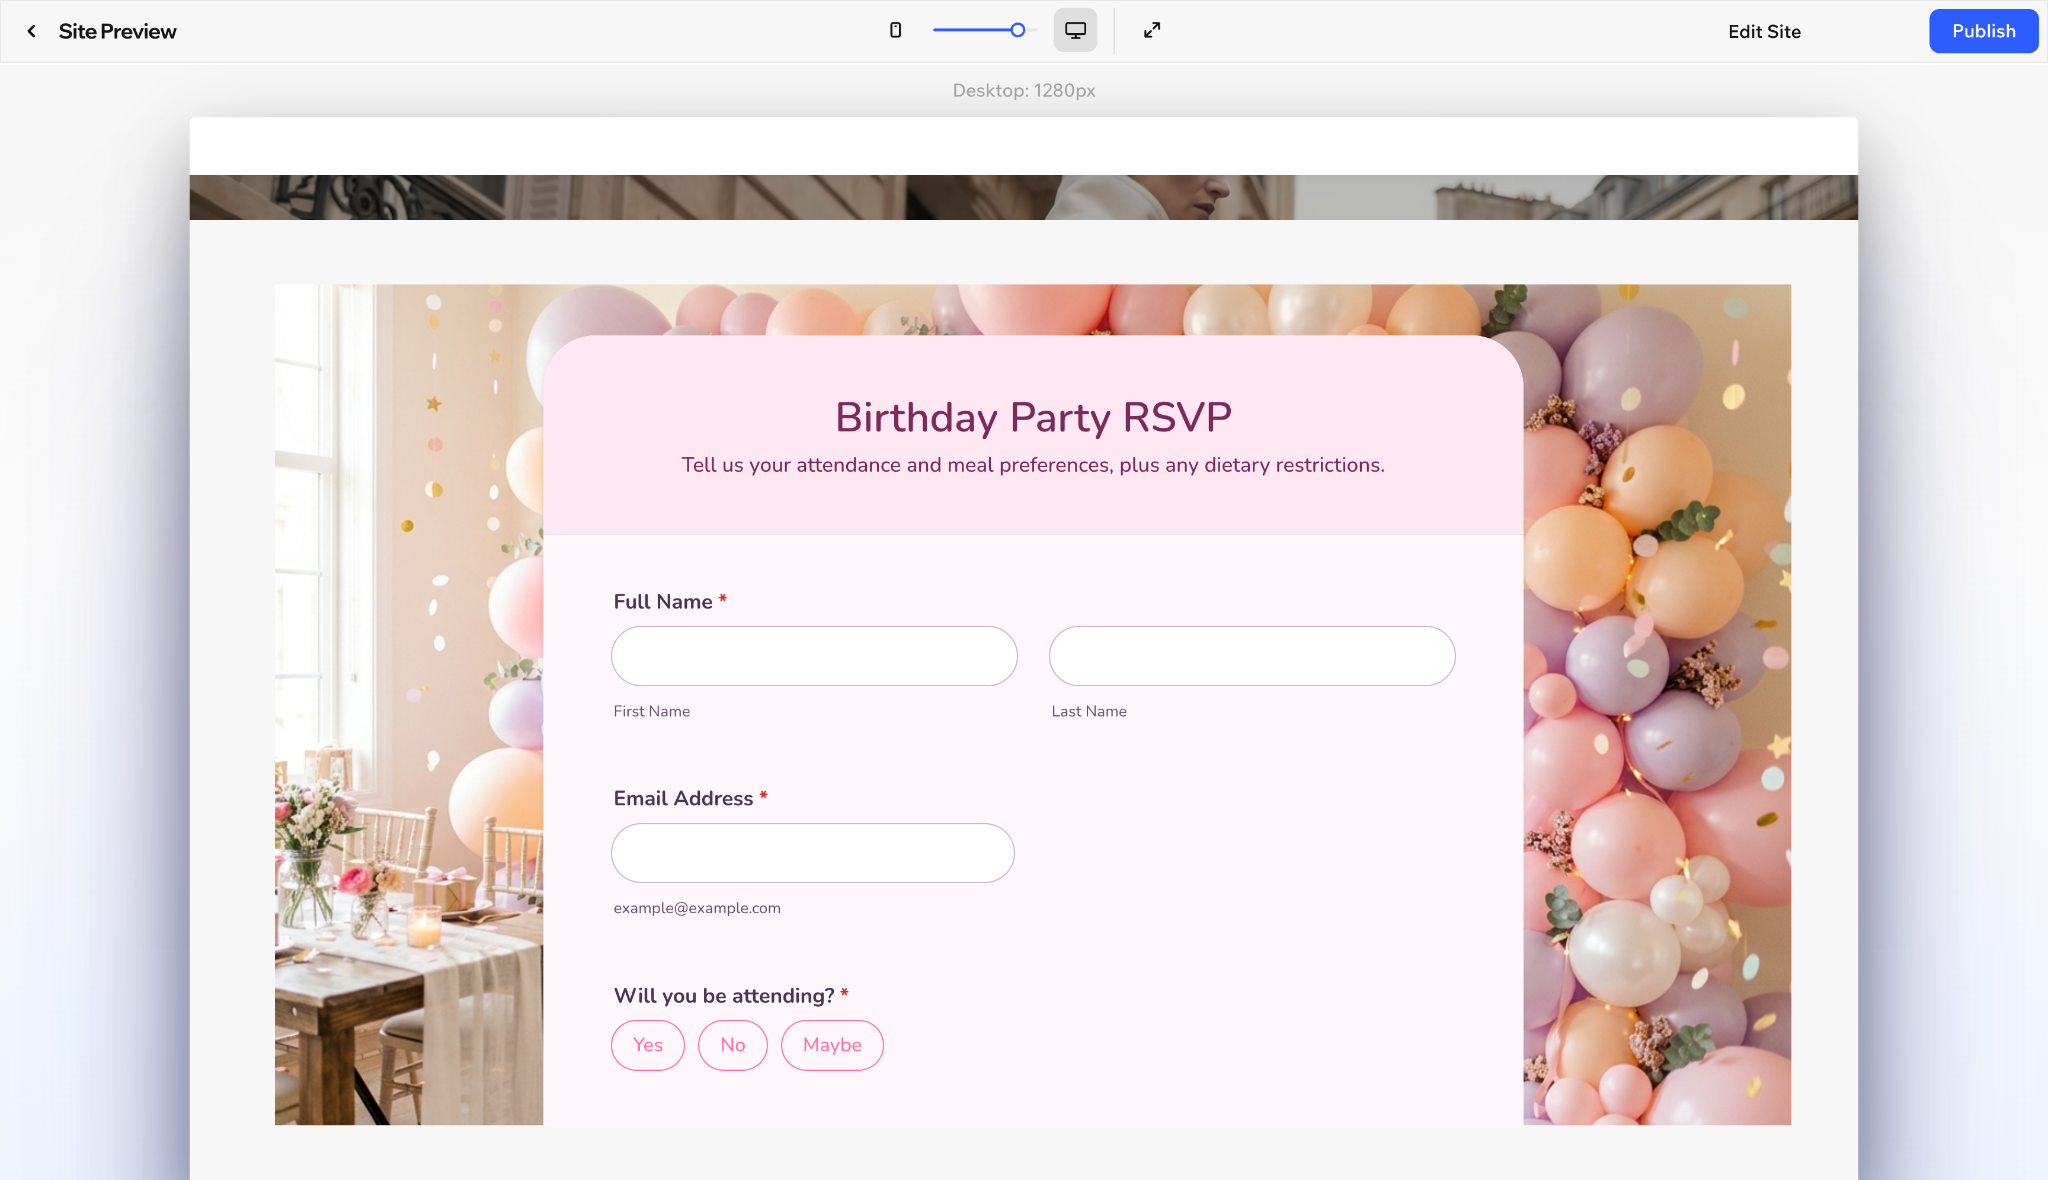Click the 'First Name' sublabel
Viewport: 2048px width, 1180px height.
point(651,711)
